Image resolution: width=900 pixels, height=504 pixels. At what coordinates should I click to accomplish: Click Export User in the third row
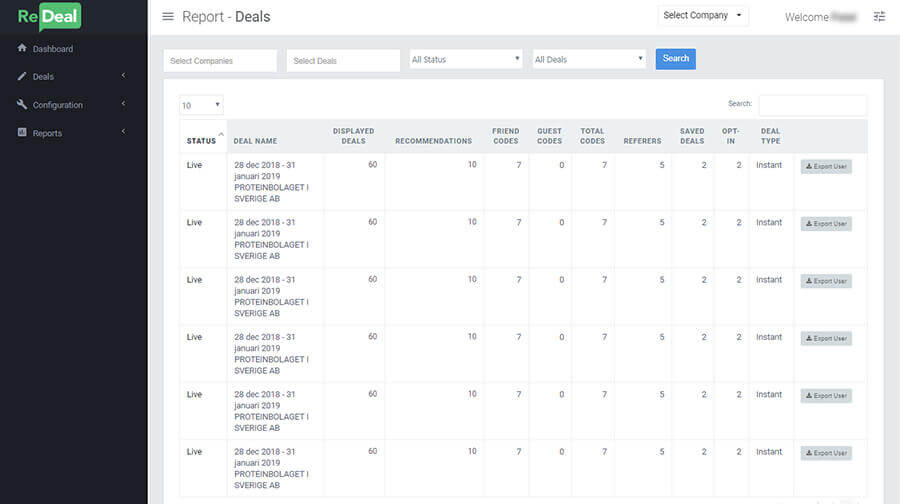pos(826,281)
